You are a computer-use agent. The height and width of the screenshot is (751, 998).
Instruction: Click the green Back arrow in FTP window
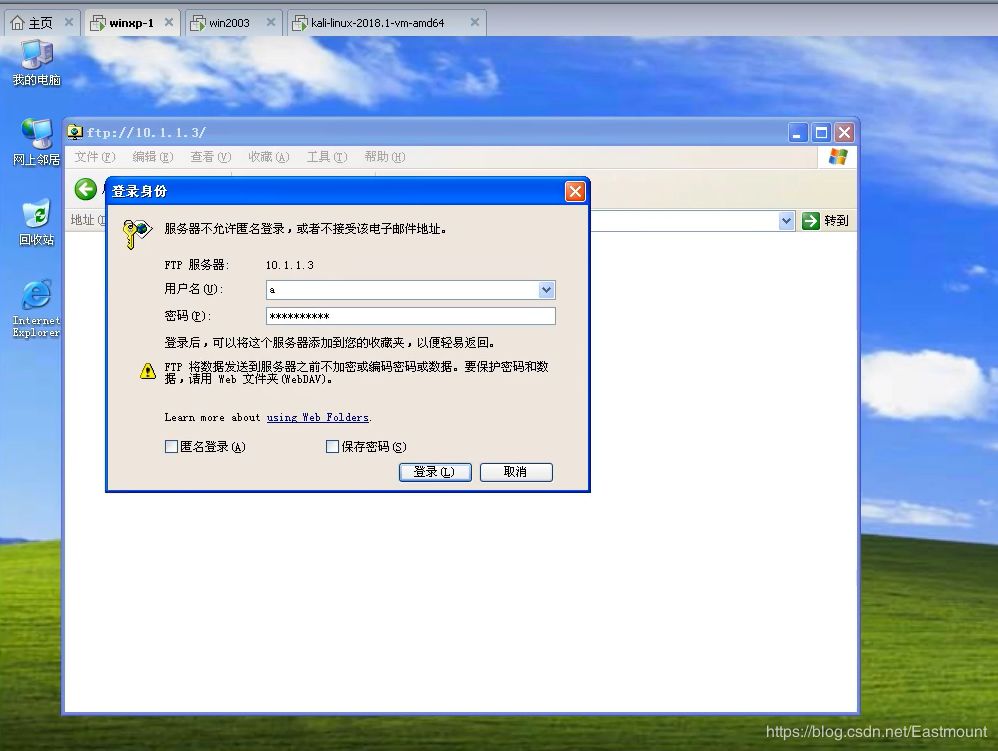pos(86,189)
